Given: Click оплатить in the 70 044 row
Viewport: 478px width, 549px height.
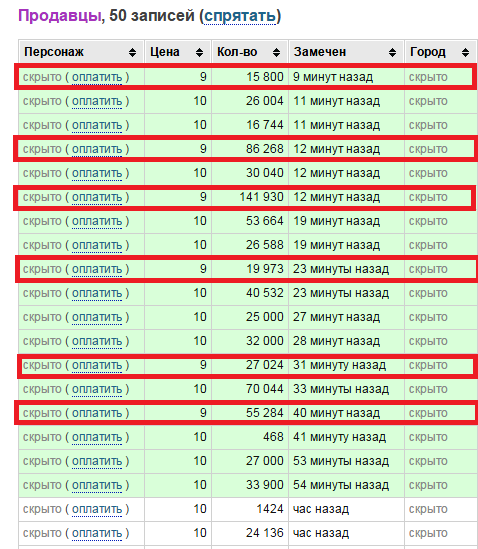Looking at the screenshot, I should [x=97, y=389].
